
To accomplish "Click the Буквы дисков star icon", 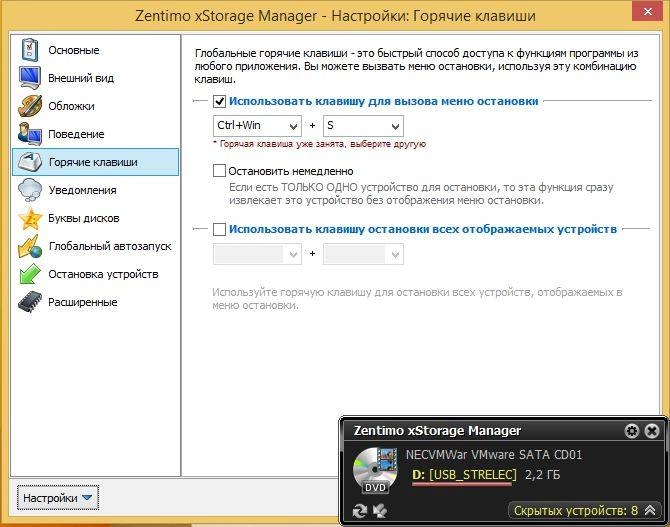I will (30, 218).
